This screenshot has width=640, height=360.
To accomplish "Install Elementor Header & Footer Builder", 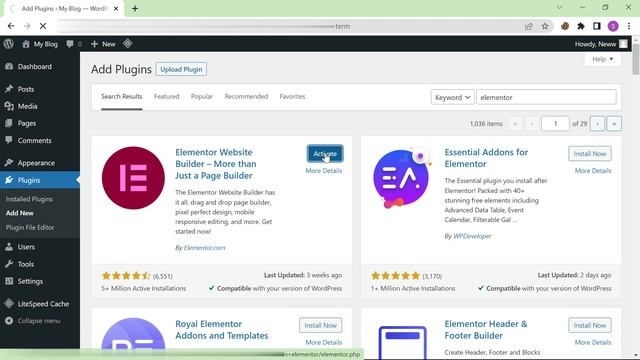I will (590, 325).
